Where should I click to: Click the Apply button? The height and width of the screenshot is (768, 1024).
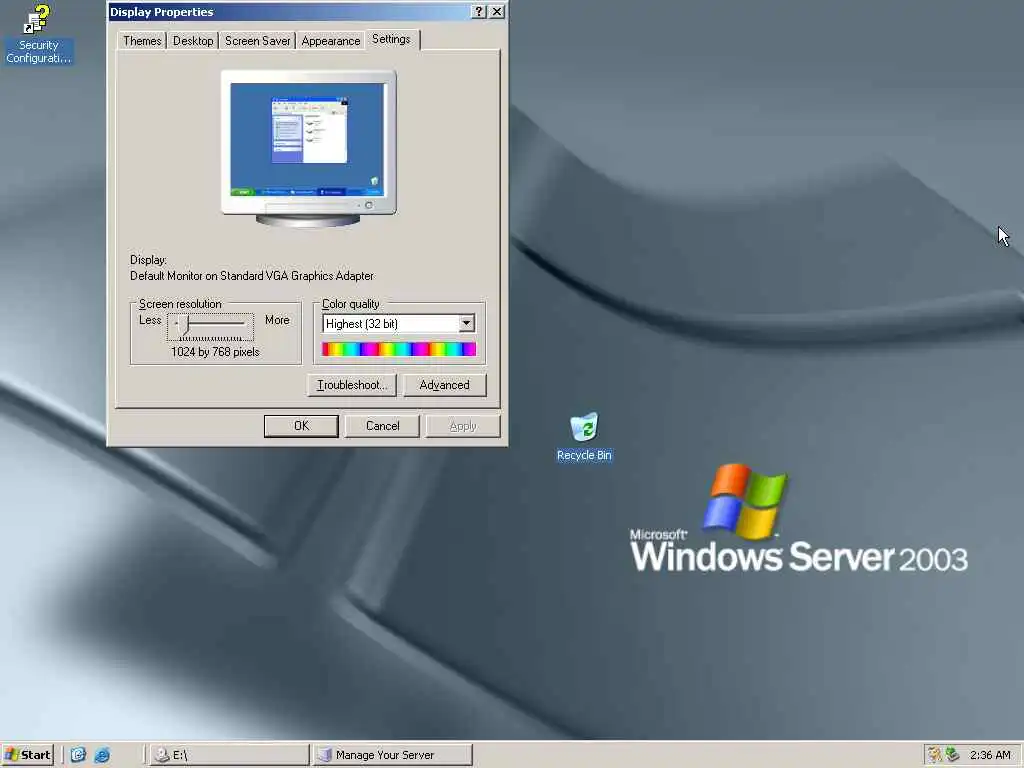pos(463,426)
